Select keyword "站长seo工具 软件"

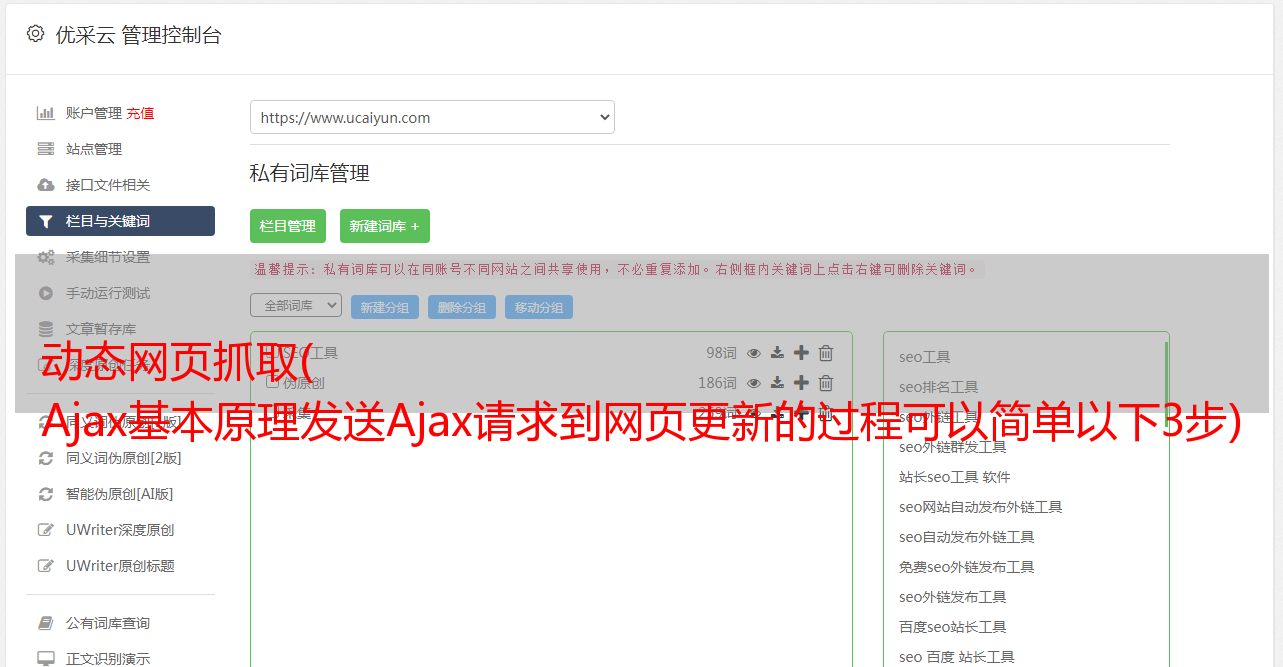point(955,477)
